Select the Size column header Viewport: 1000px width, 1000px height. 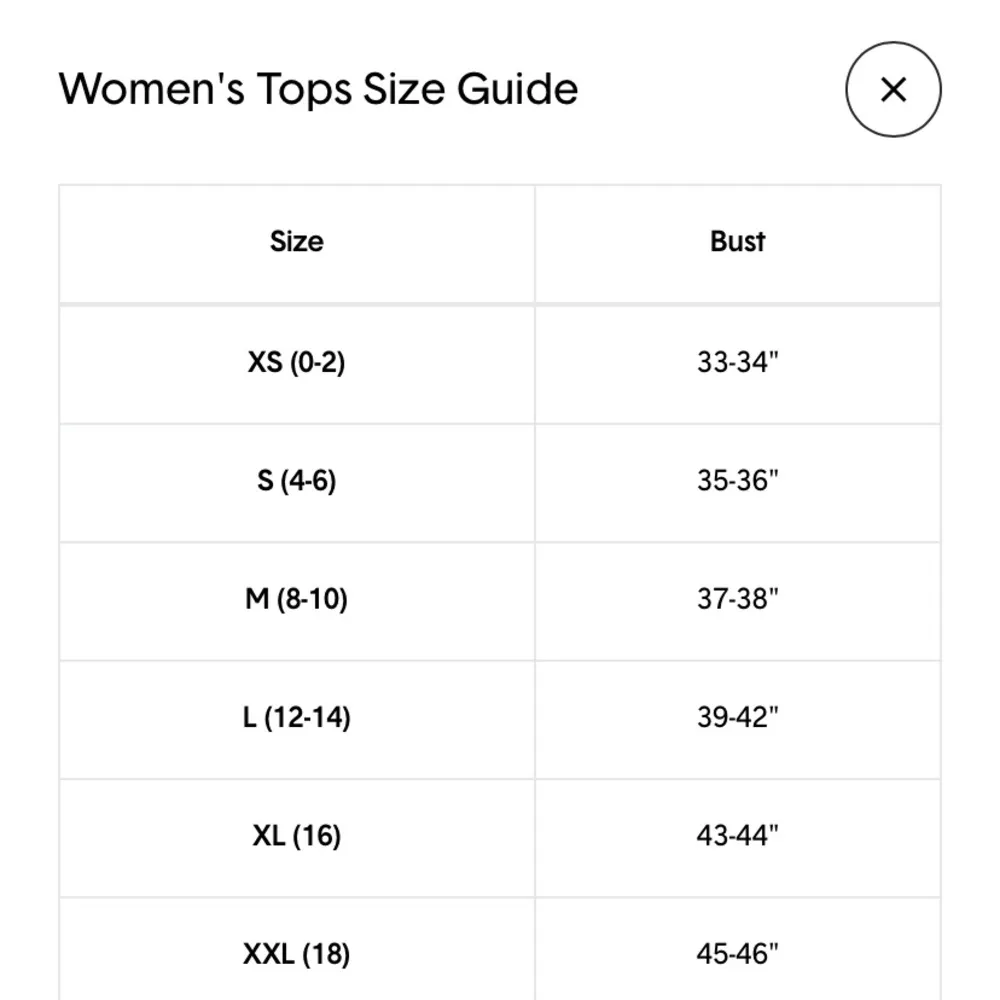pyautogui.click(x=297, y=242)
